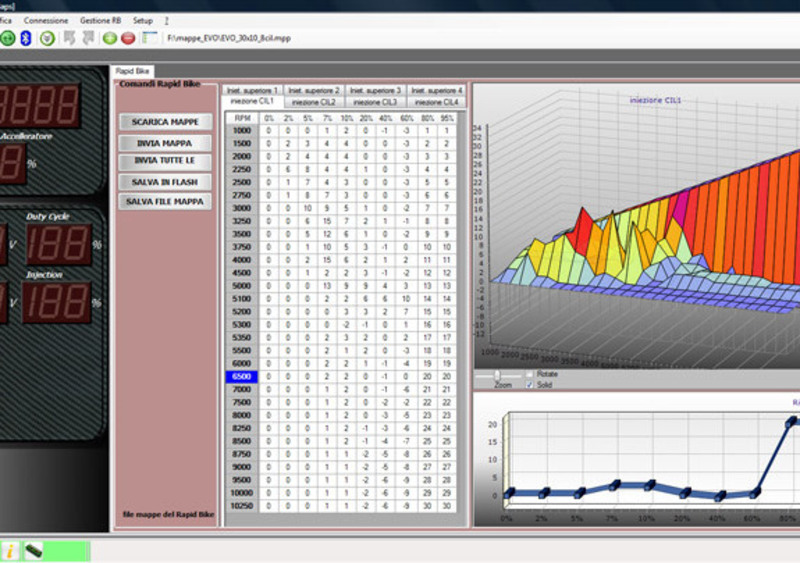The width and height of the screenshot is (800, 563).
Task: Click the red minus remove icon
Action: 128,38
